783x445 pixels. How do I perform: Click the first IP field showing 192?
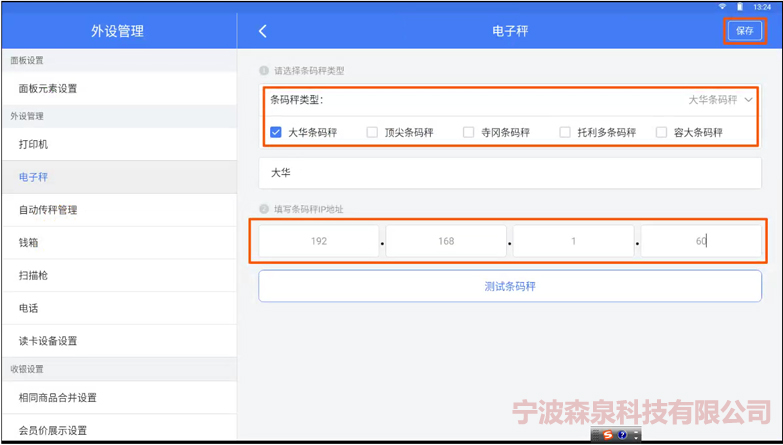pyautogui.click(x=319, y=241)
